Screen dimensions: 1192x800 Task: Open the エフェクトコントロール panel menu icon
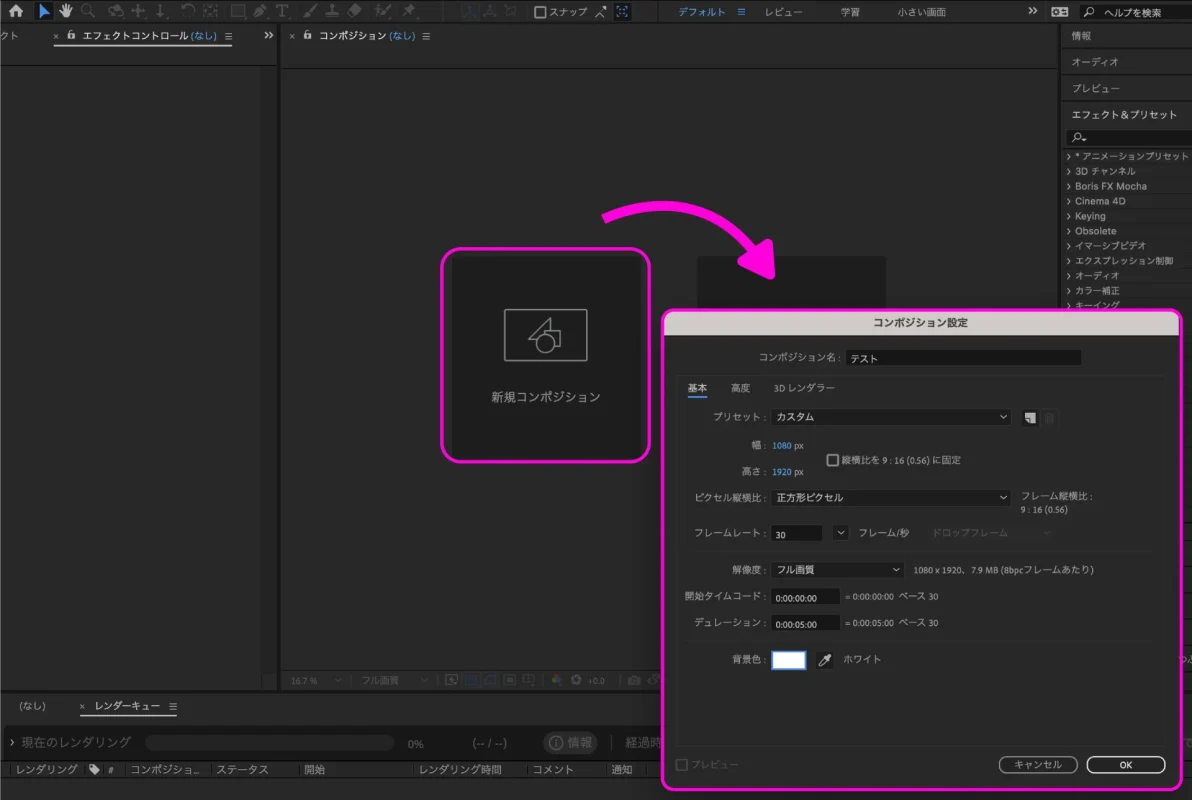228,36
